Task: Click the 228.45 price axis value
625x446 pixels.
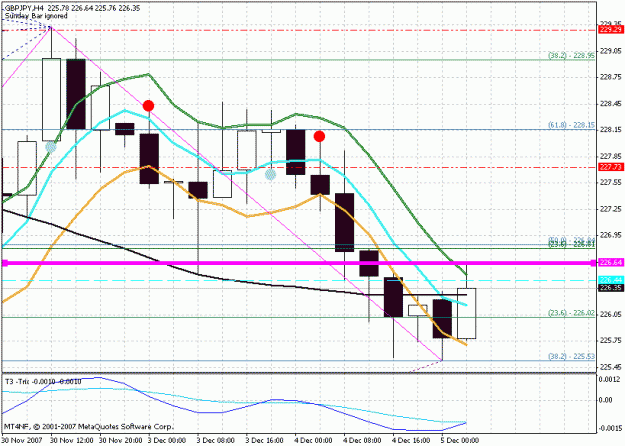Action: click(x=610, y=104)
